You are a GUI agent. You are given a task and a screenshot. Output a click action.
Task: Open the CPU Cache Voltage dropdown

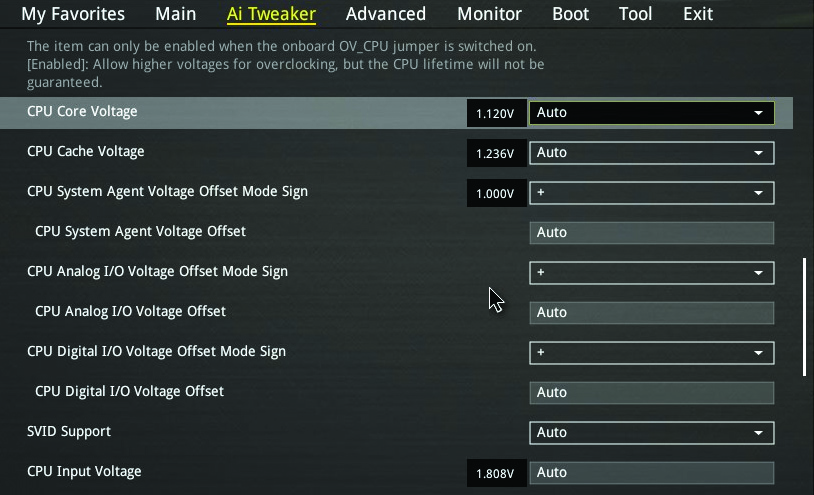click(652, 153)
